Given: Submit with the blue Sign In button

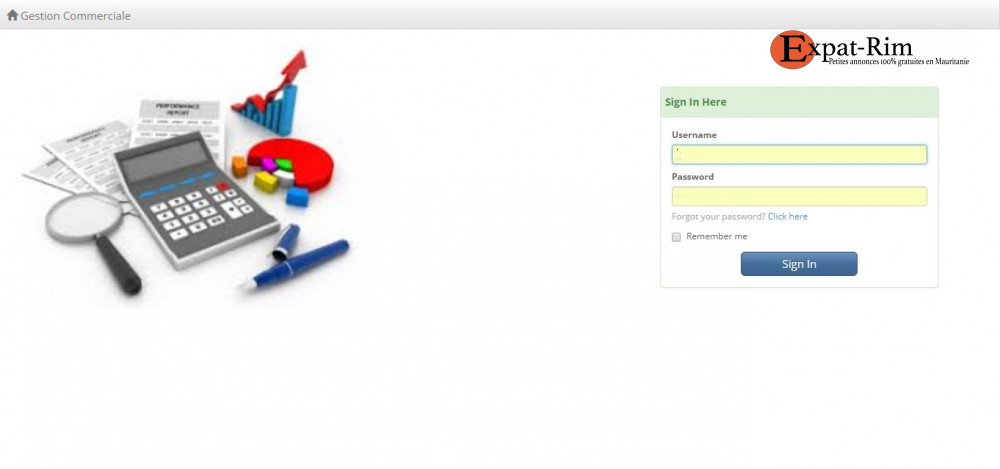Looking at the screenshot, I should point(799,264).
